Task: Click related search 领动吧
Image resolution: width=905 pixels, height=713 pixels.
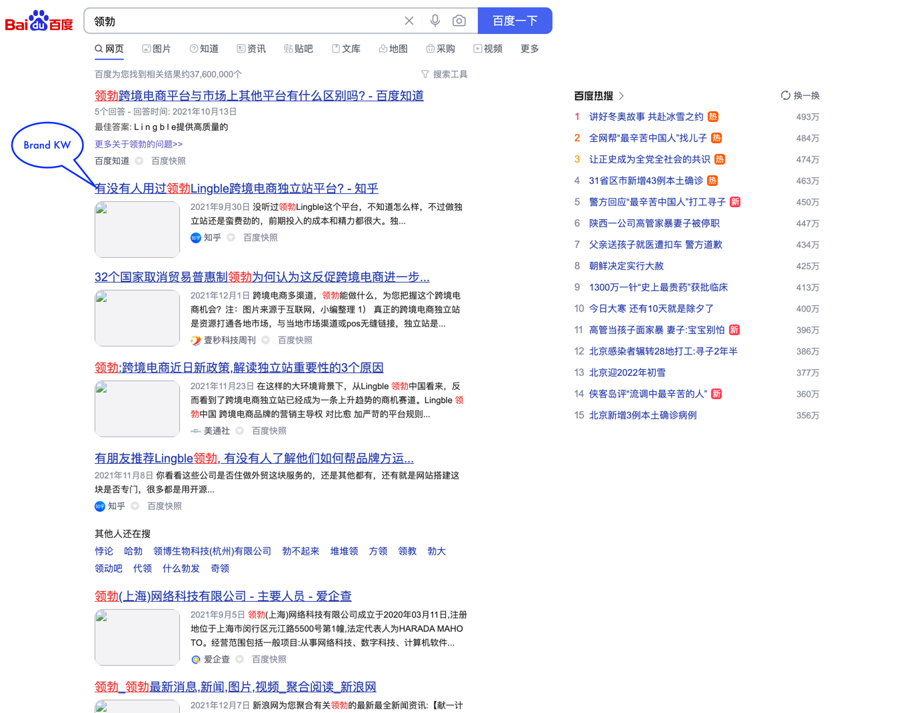Action: 109,569
